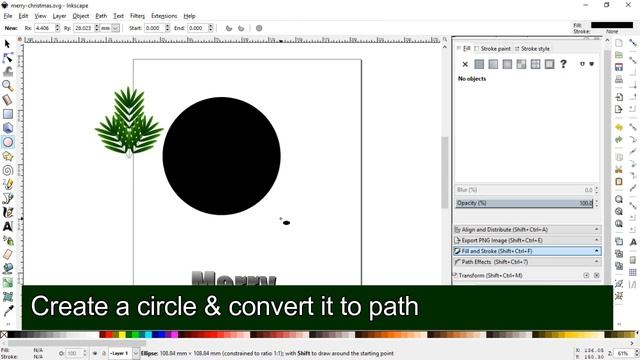Select the Paint Bucket tool

7,269
